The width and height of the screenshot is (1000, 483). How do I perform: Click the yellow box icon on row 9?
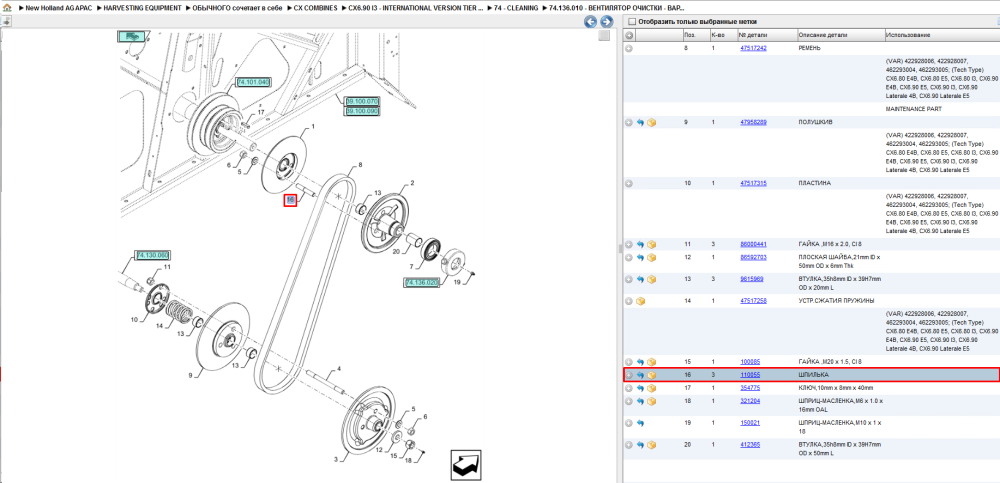pos(651,122)
